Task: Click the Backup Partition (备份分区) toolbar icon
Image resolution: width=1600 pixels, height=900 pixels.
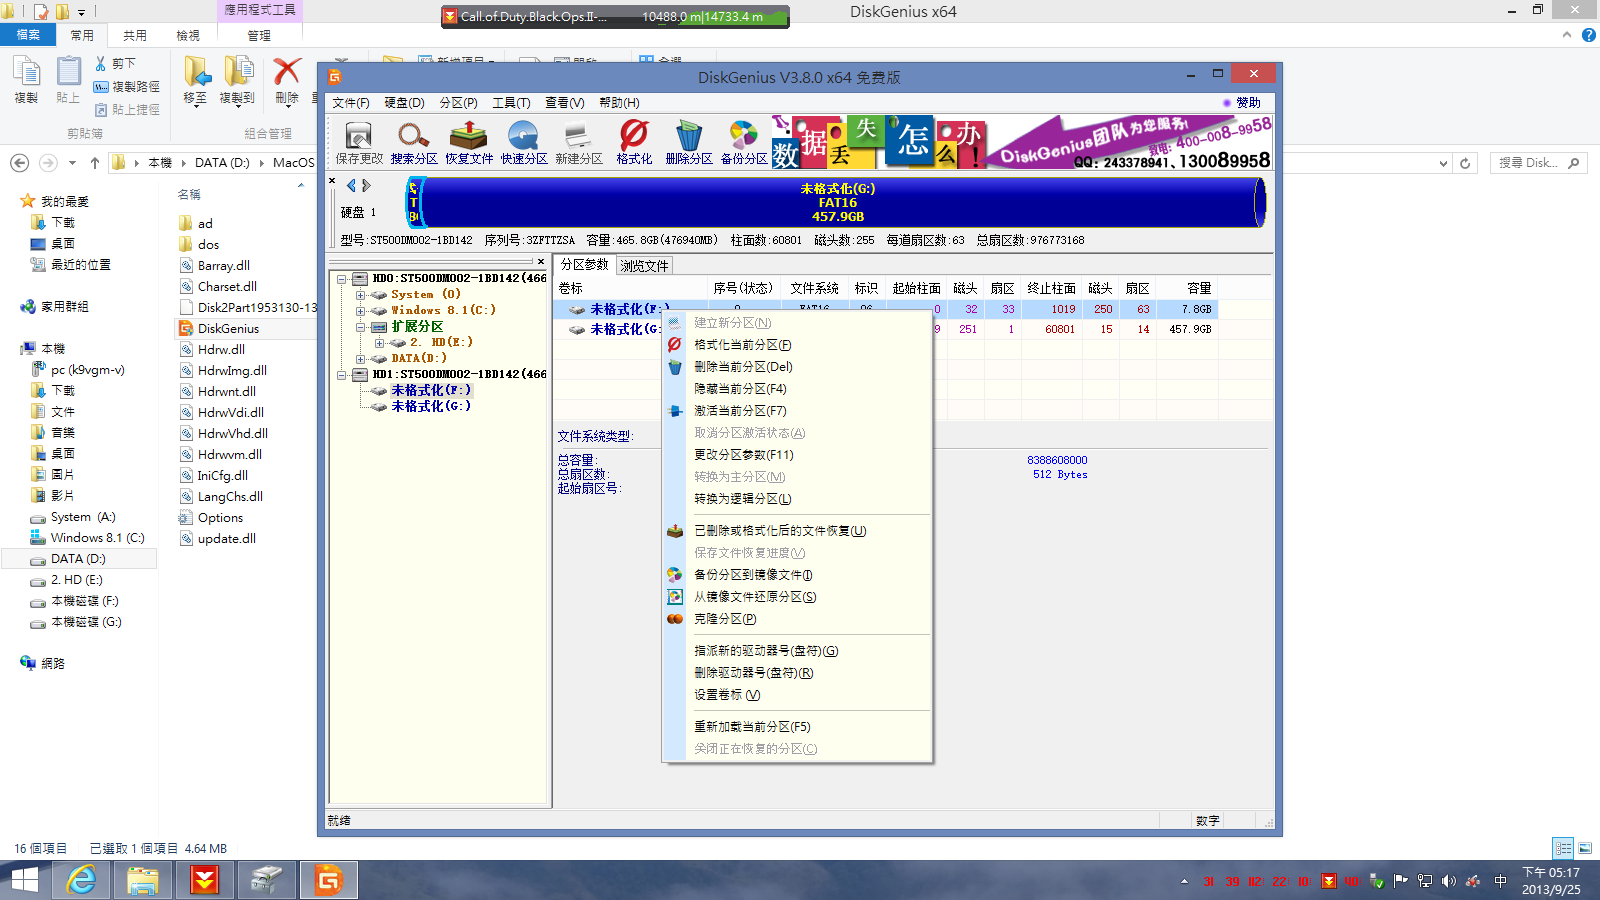Action: [743, 143]
